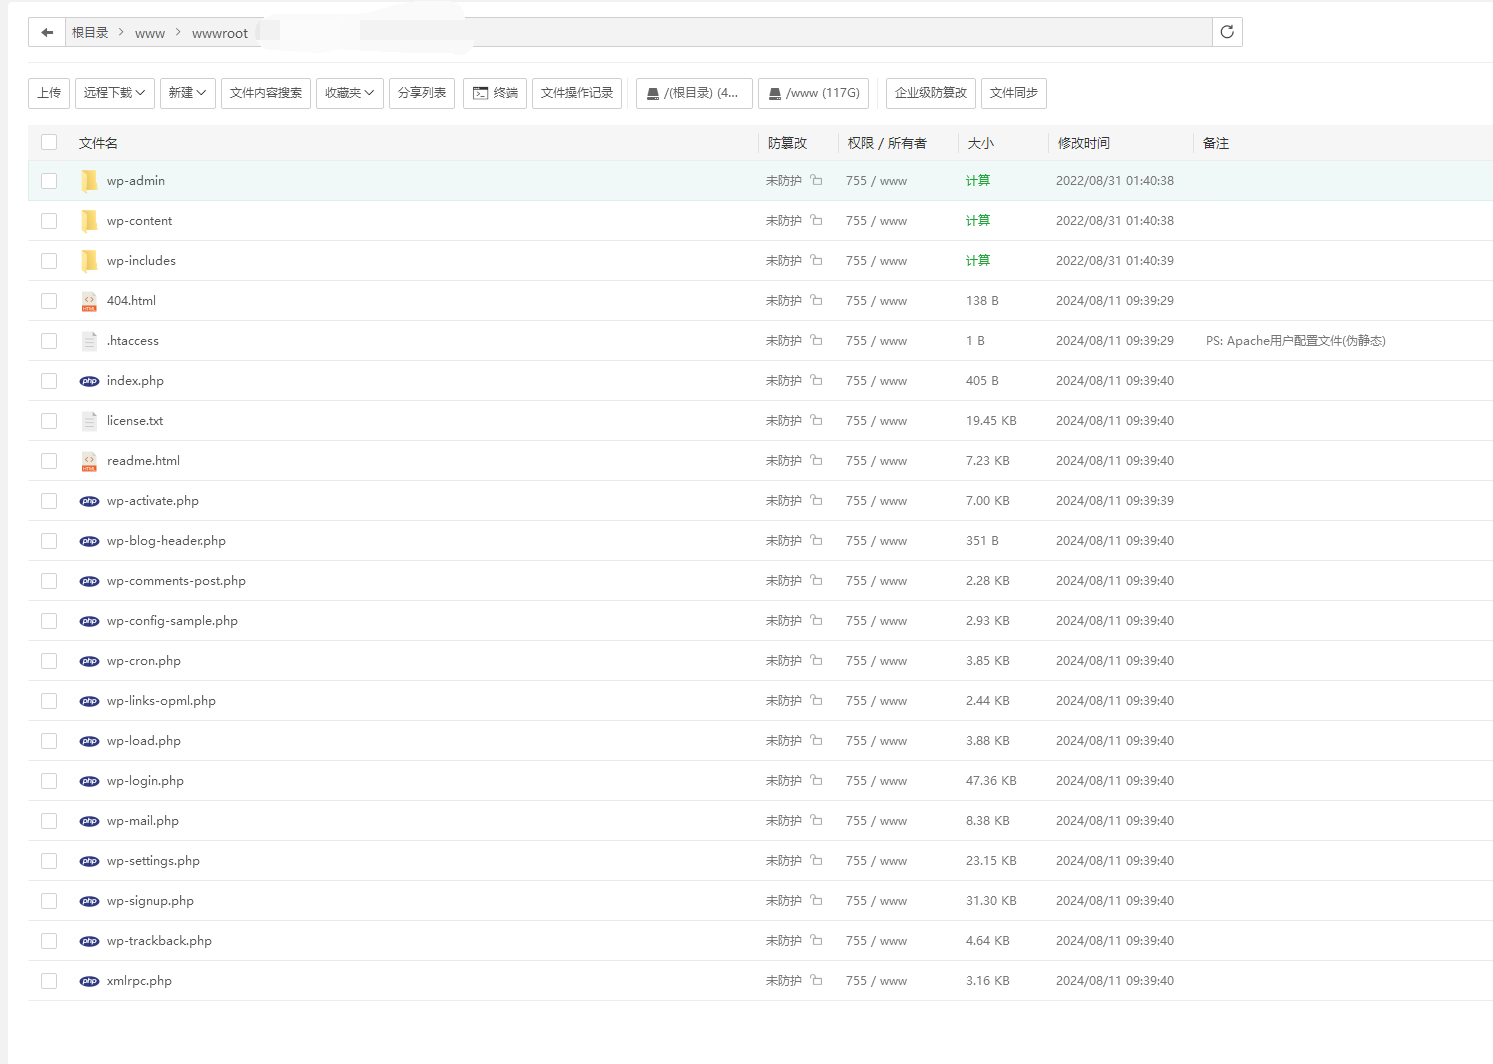Open 企业级防篡改 tamper protection

tap(931, 93)
